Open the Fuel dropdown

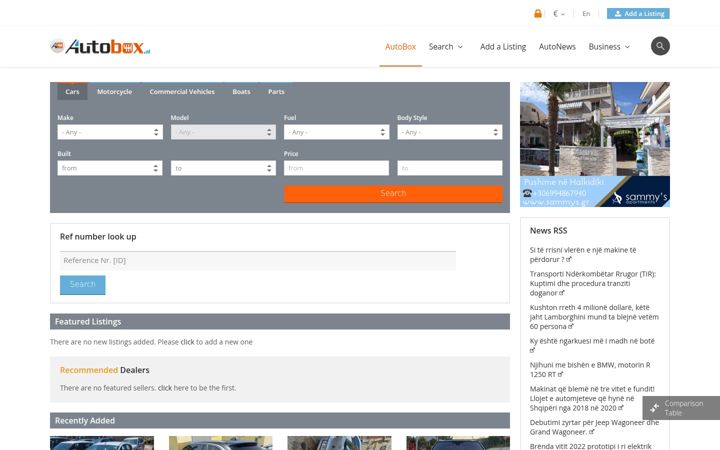click(x=337, y=132)
